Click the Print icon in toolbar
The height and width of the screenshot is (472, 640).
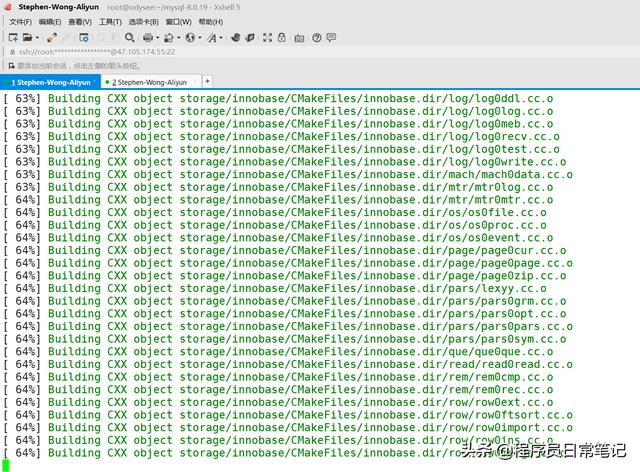(148, 38)
